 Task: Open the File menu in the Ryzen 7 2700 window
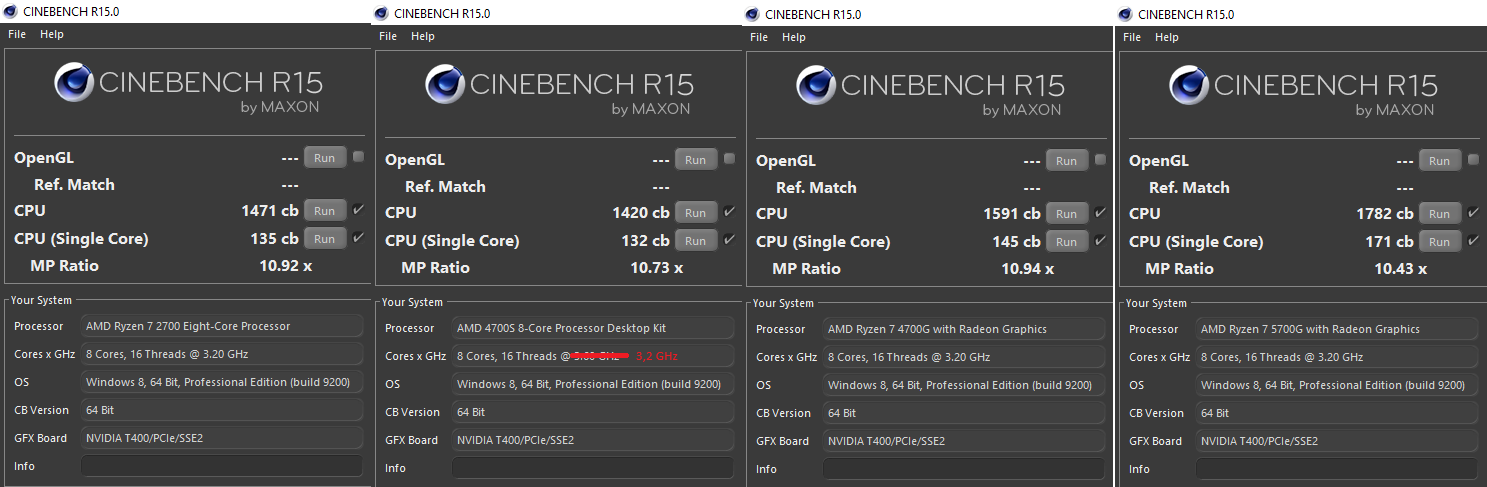(16, 34)
